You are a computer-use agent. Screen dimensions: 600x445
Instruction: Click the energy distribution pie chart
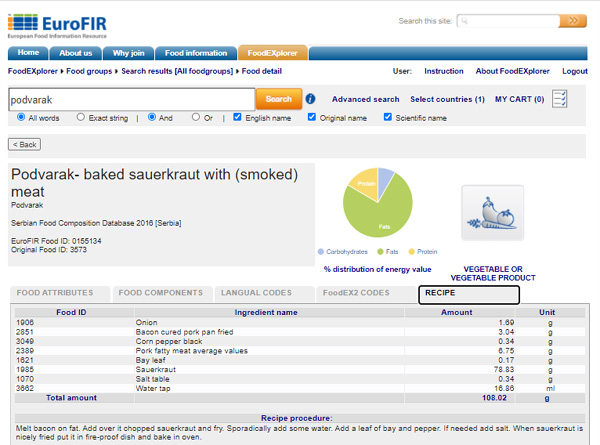(377, 203)
